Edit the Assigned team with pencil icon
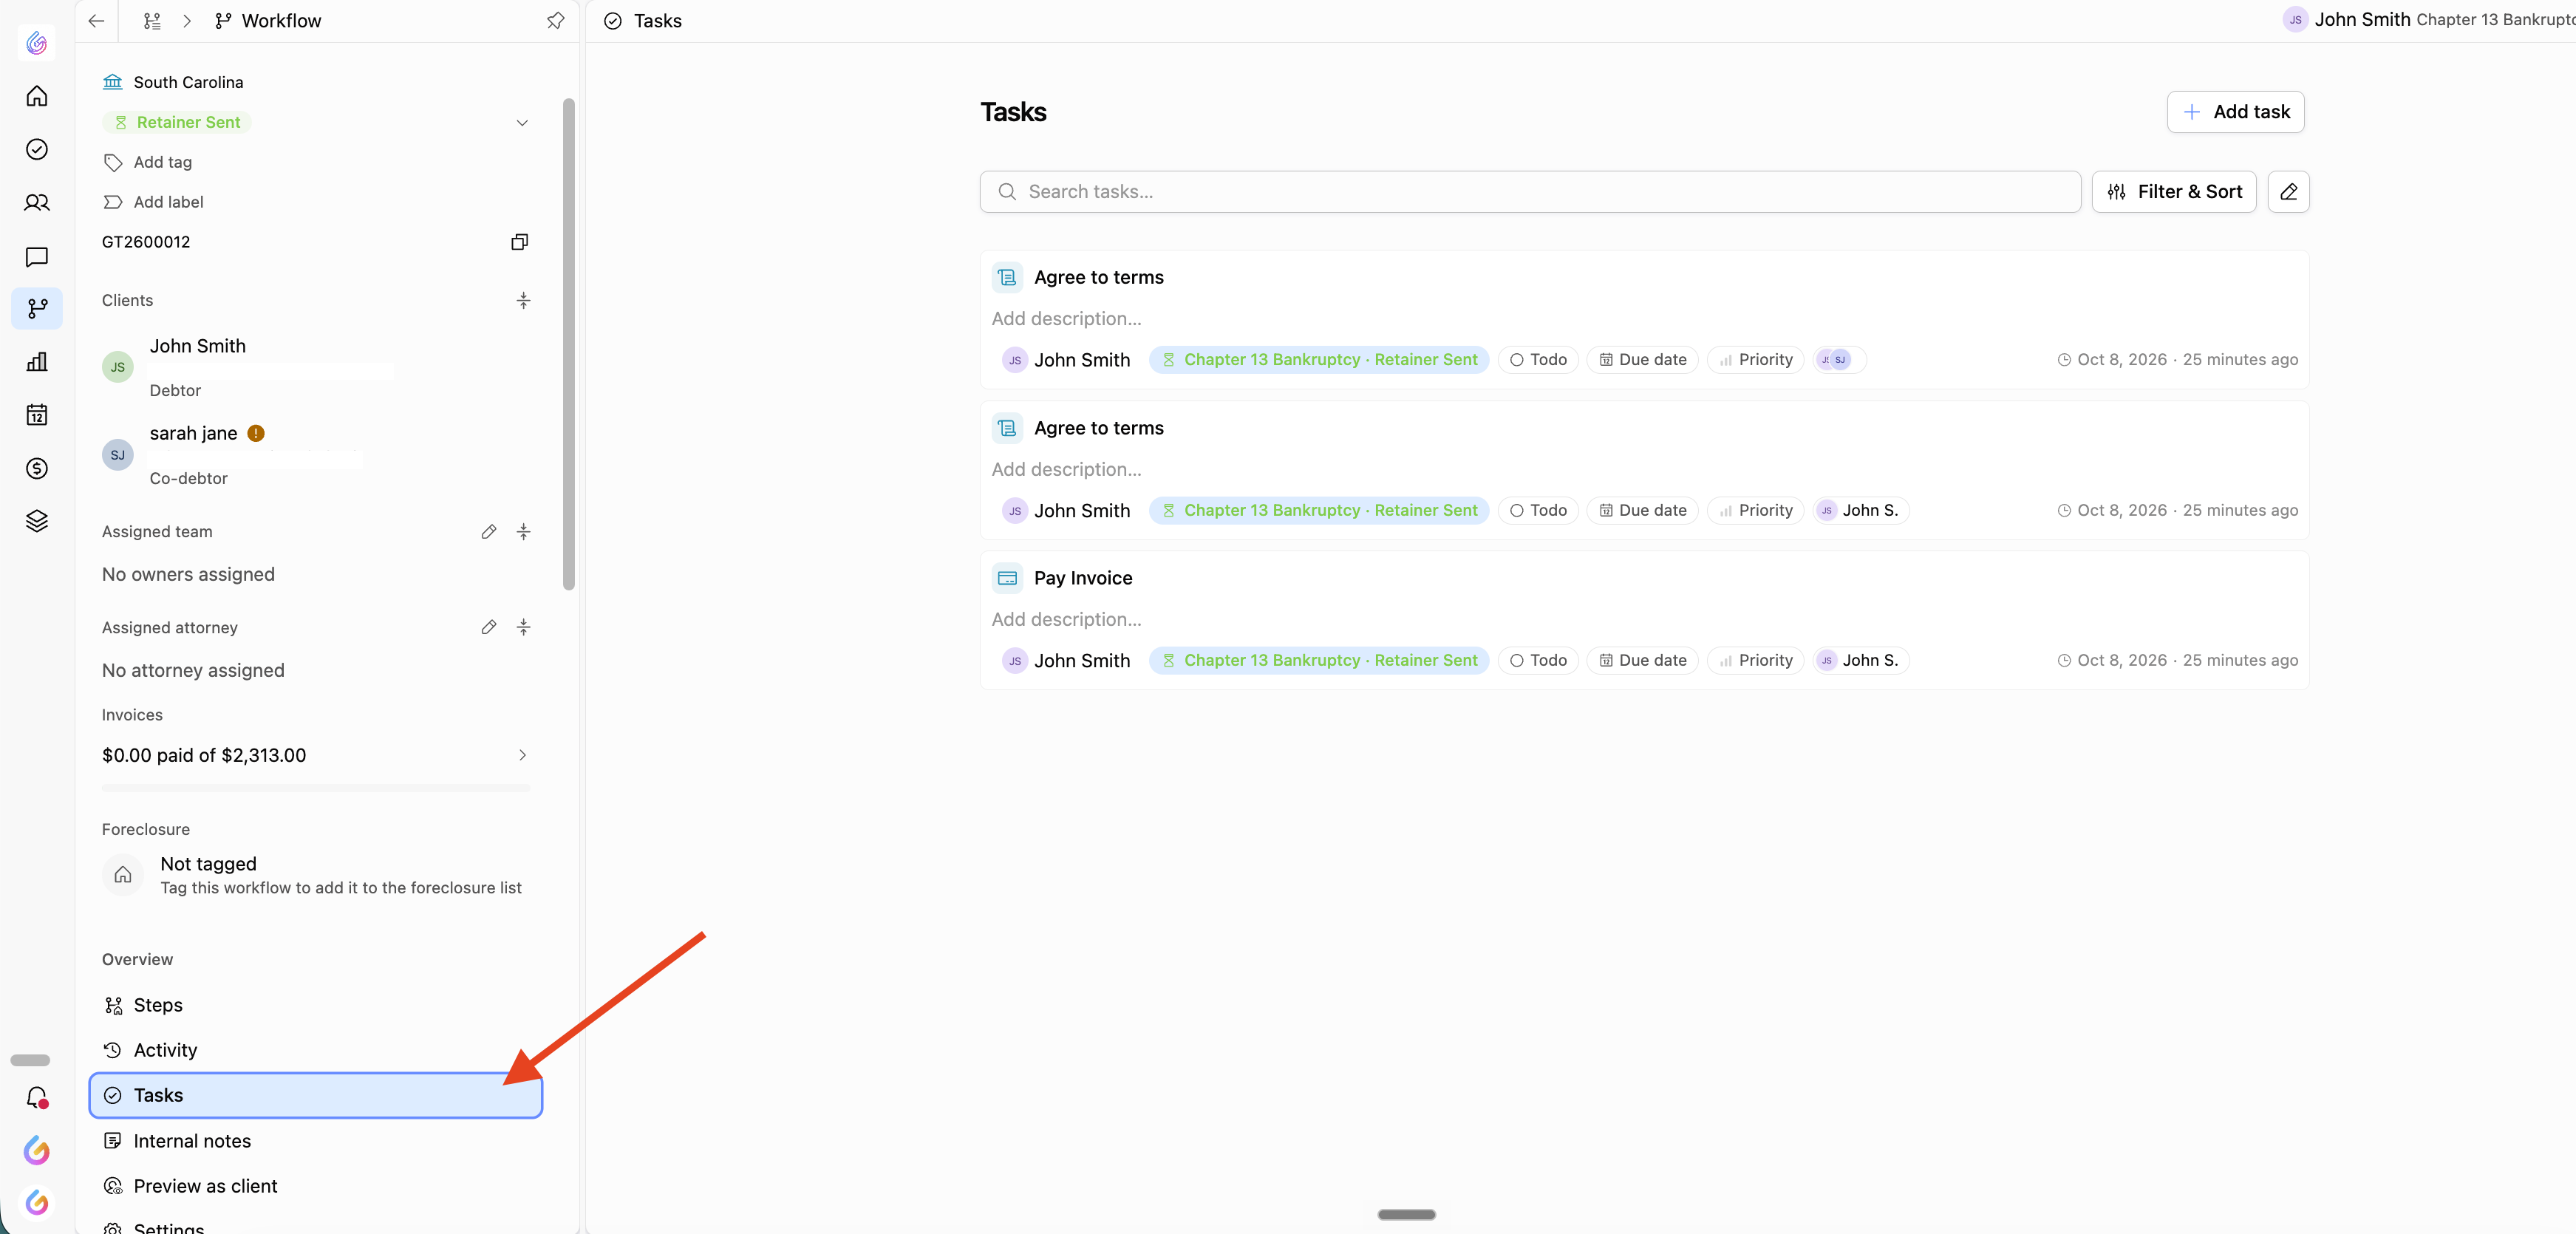 tap(489, 532)
